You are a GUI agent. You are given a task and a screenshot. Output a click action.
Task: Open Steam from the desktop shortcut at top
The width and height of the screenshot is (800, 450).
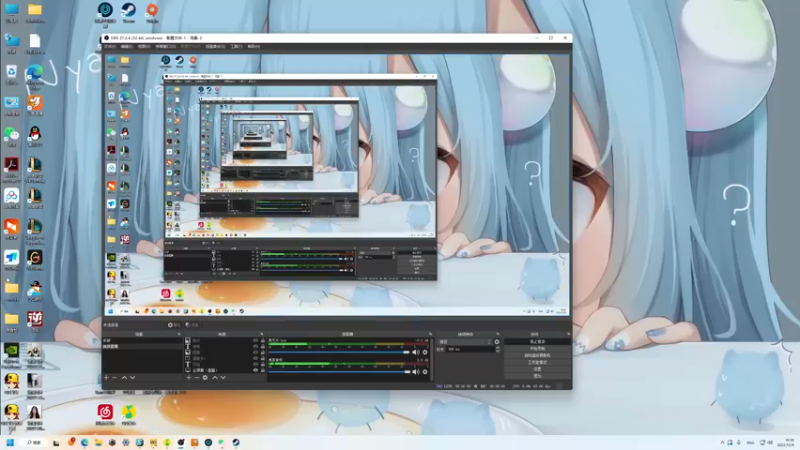pos(129,12)
